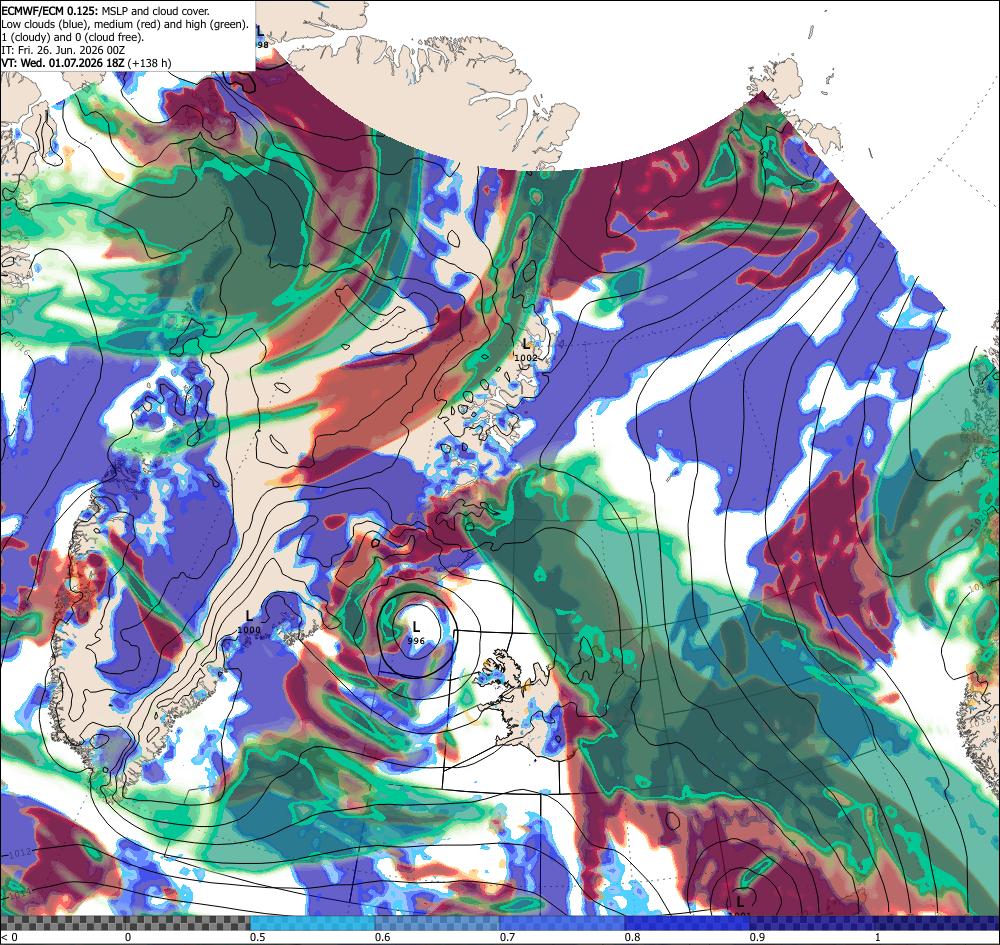
Task: Select the 0.8 dark blue legend segment
Action: [688, 923]
